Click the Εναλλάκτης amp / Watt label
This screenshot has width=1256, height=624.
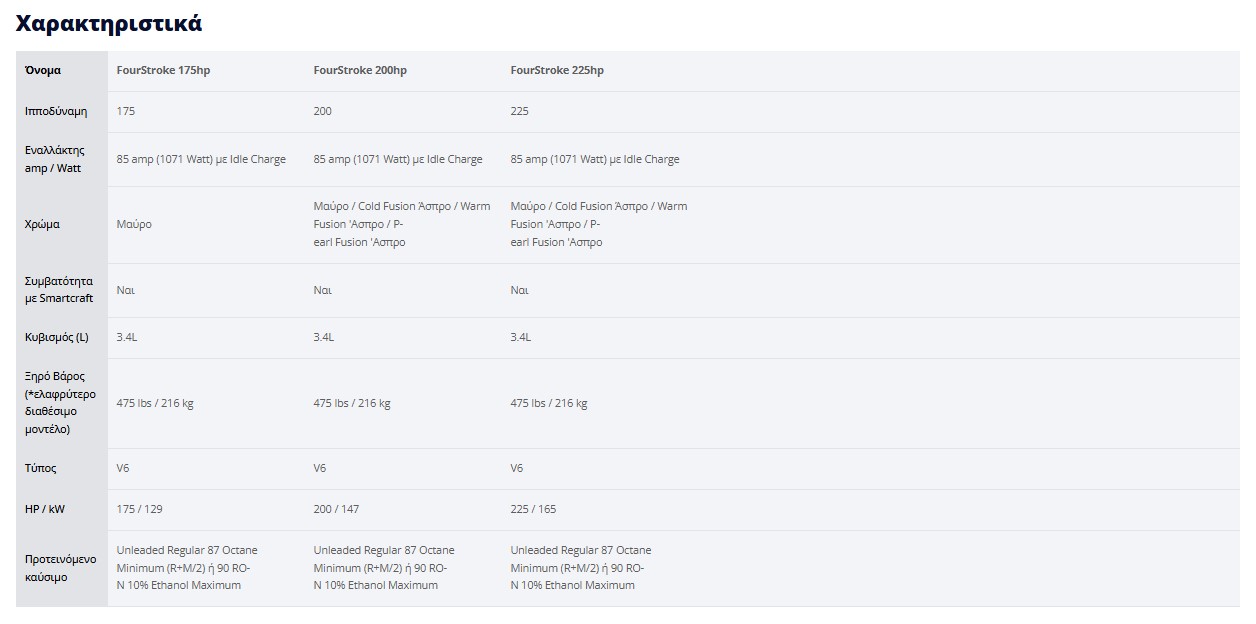(55, 159)
